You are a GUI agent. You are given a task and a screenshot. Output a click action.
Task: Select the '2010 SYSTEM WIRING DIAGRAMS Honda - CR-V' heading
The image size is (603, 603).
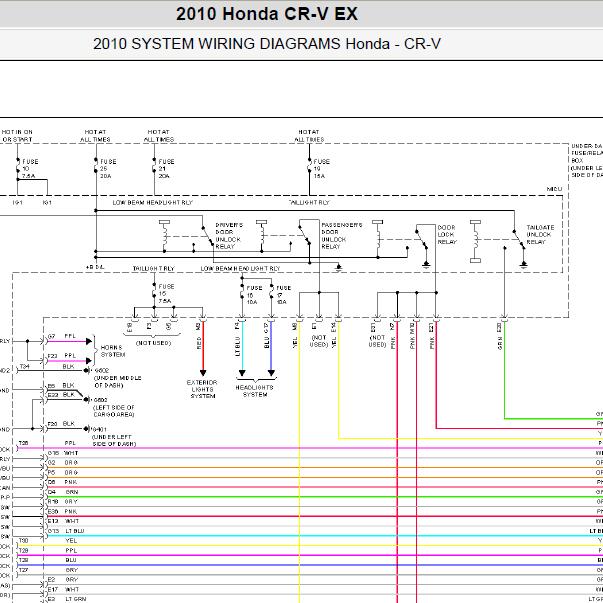click(x=267, y=43)
